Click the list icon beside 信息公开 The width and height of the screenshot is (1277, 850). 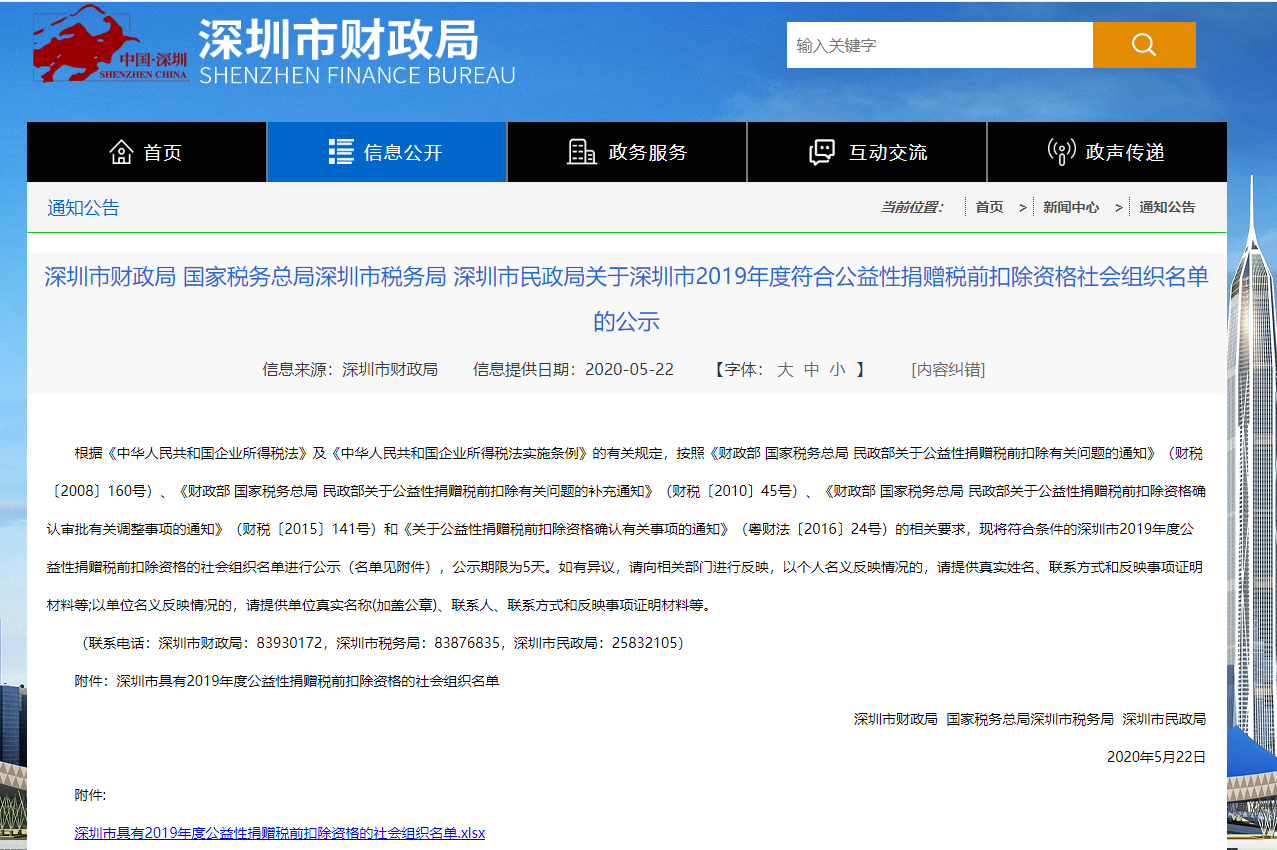[341, 152]
